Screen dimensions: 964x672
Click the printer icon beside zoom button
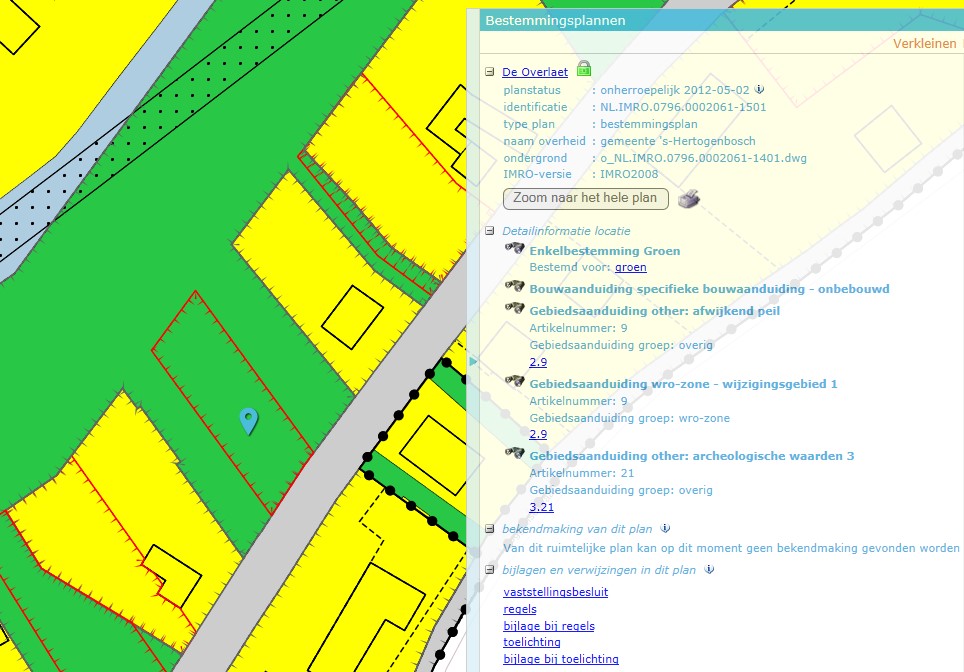click(x=689, y=199)
